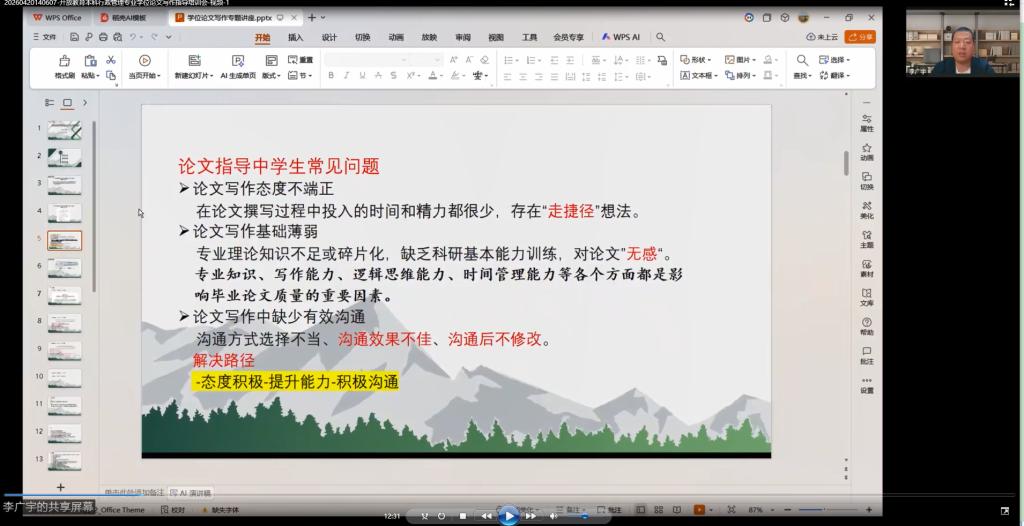Select slide 6 thumbnail in panel
Viewport: 1024px width, 526px height.
64,268
